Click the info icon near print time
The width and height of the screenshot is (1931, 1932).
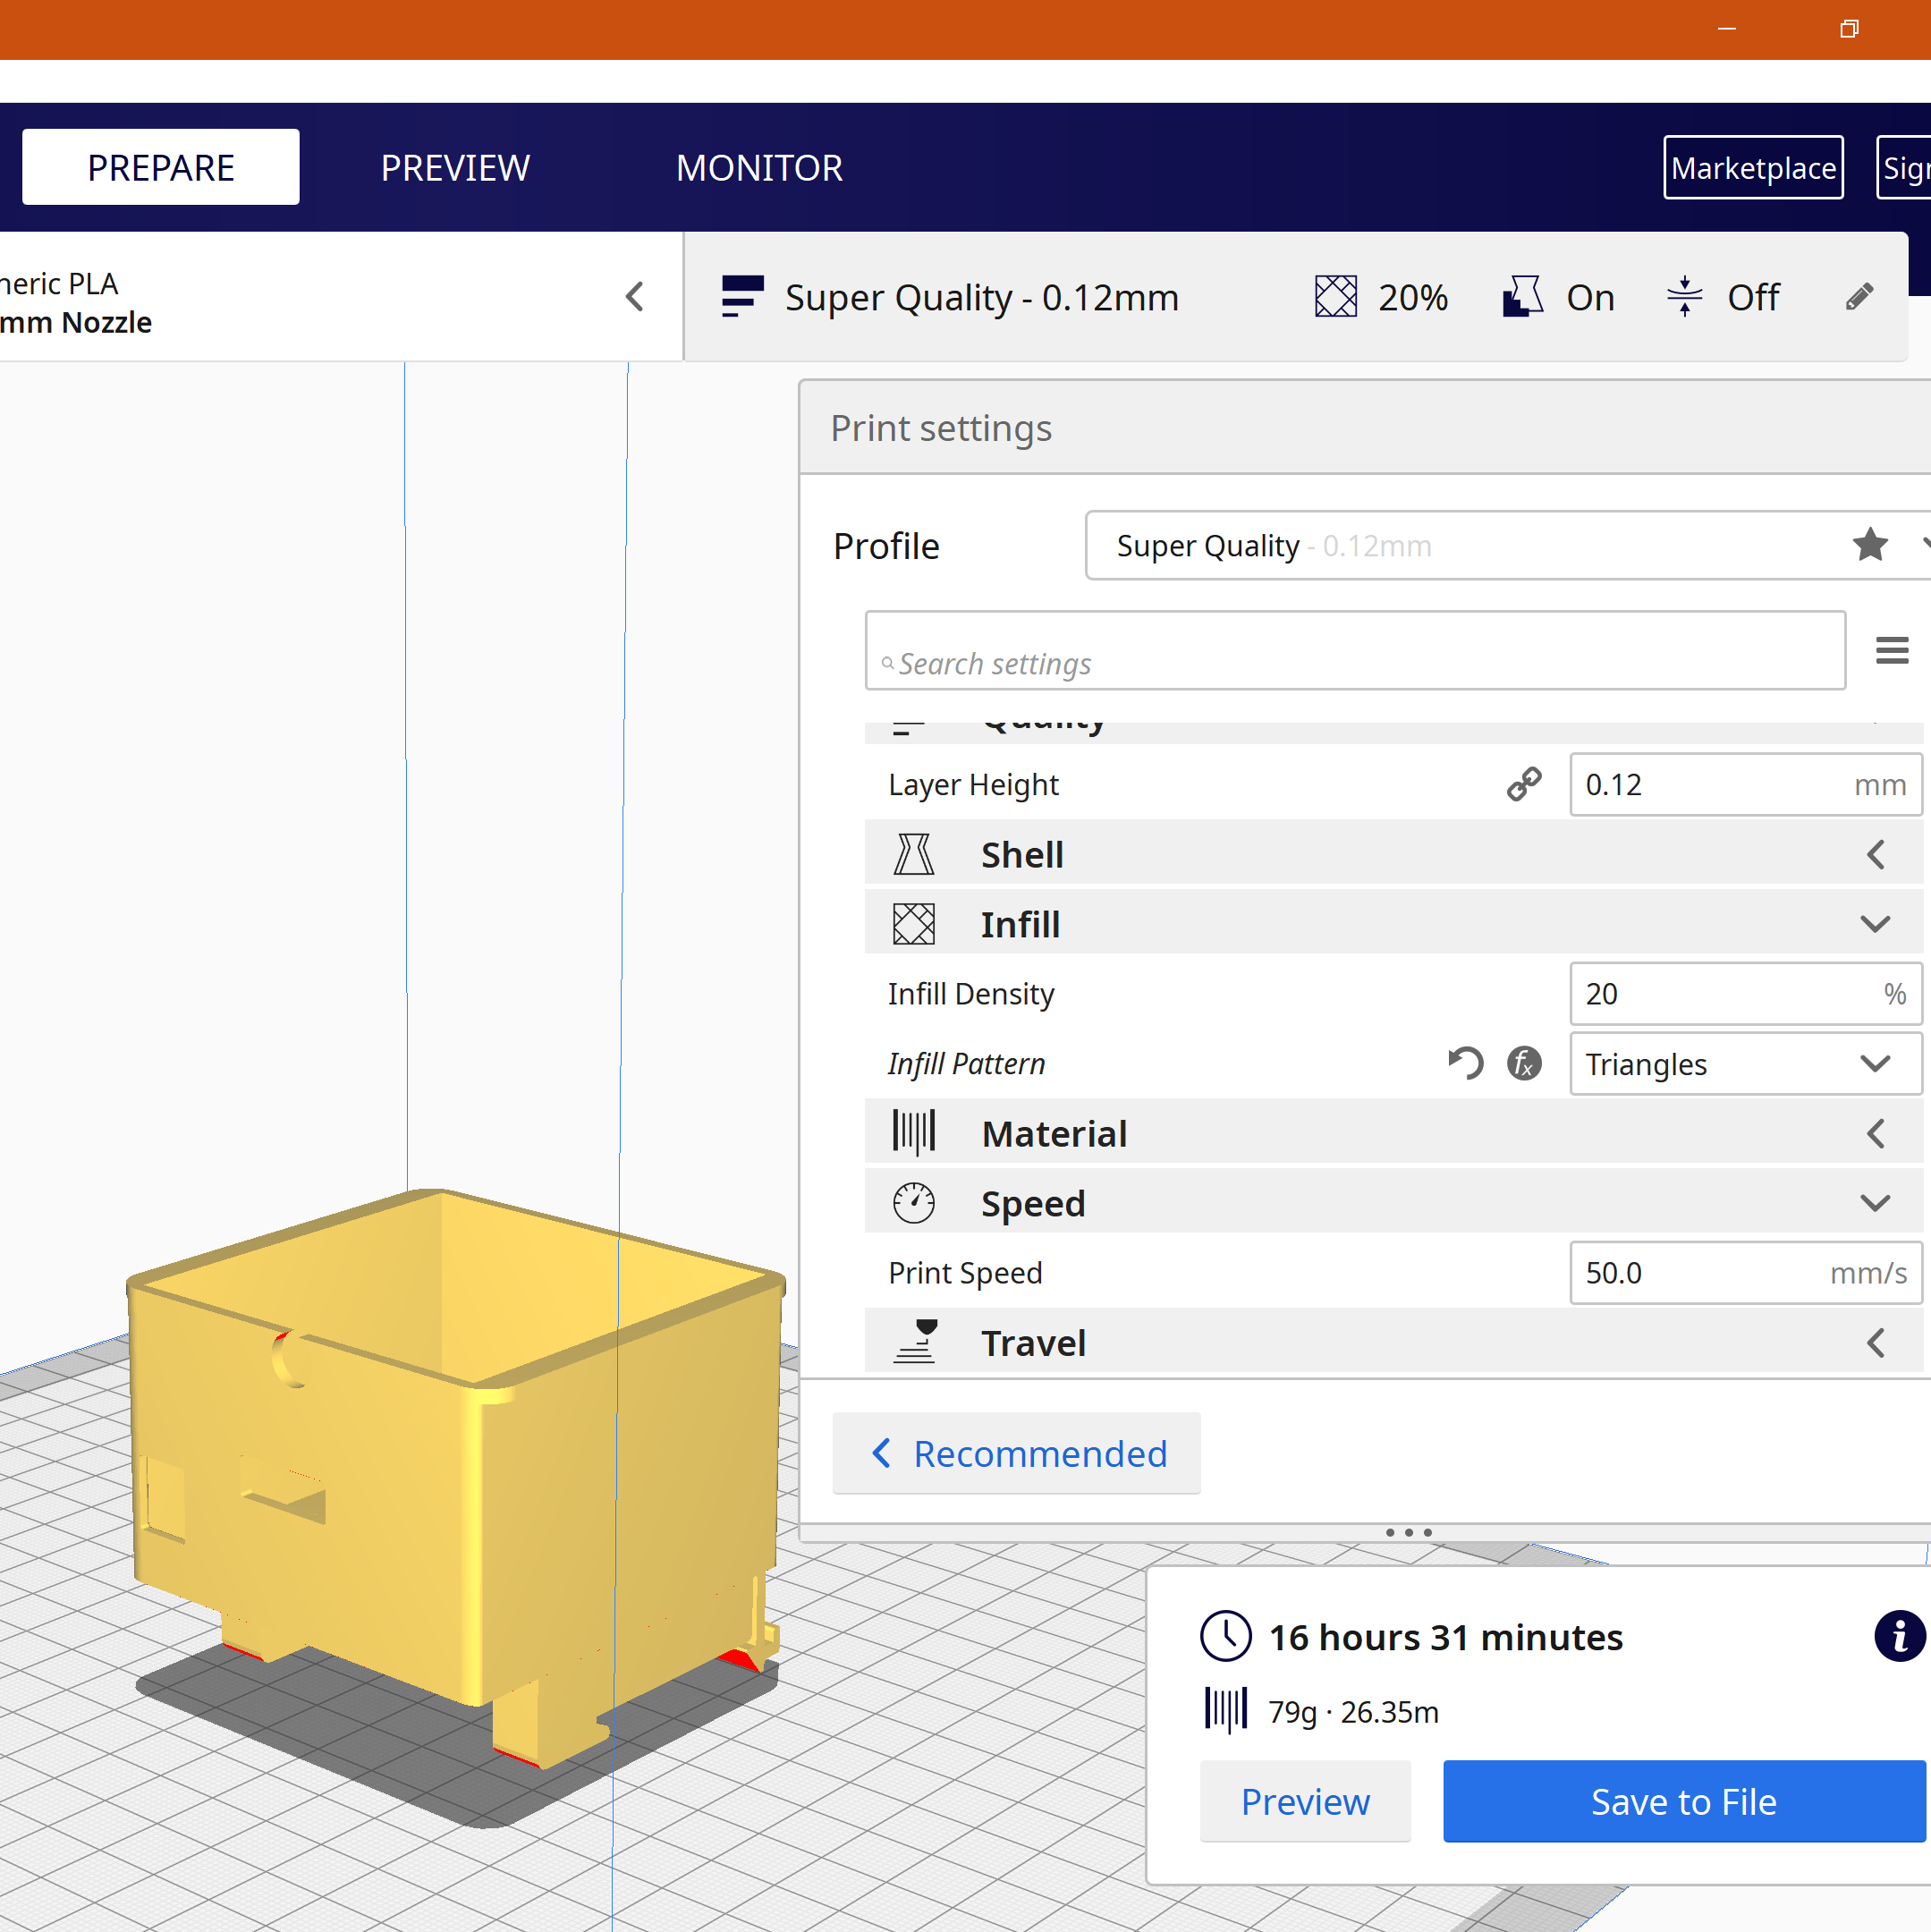tap(1898, 1637)
